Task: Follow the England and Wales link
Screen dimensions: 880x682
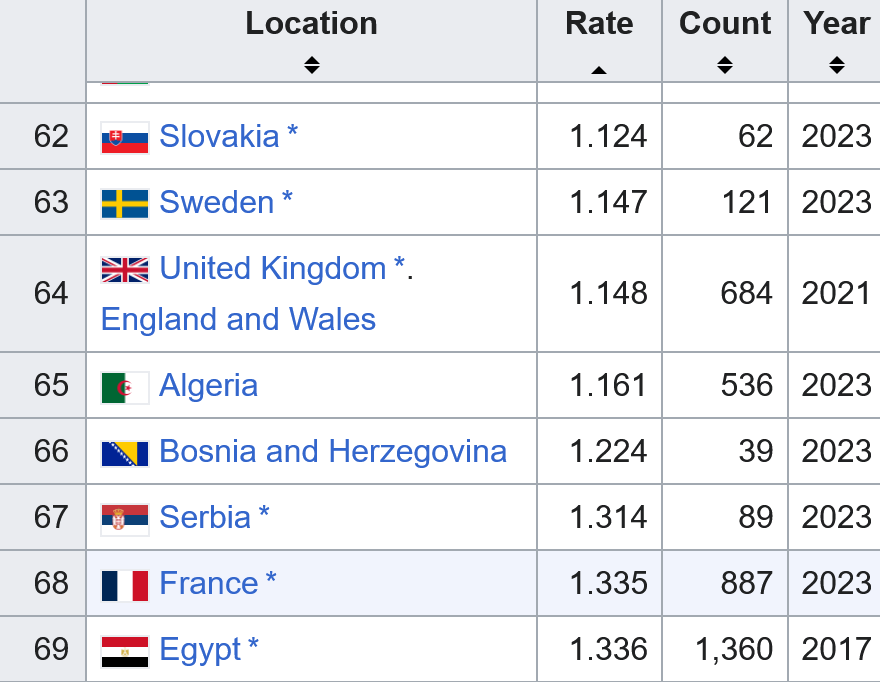Action: point(238,319)
